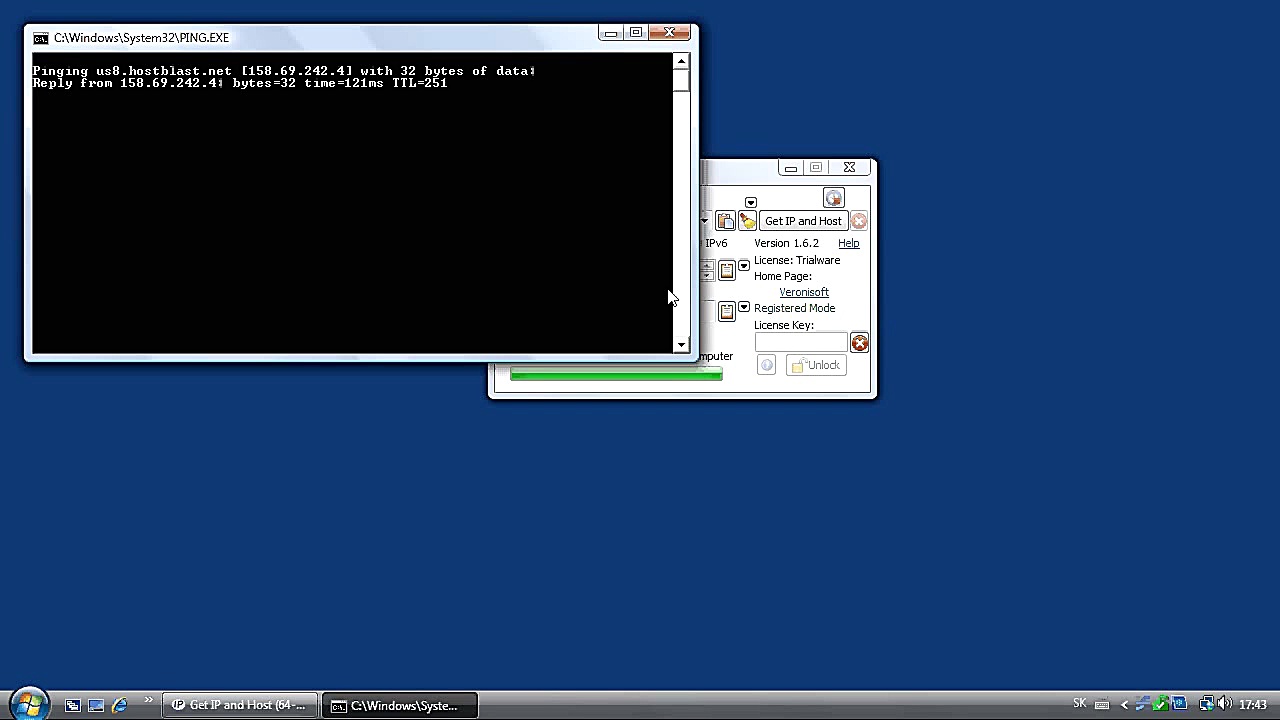Click the clipboard copy icon beside License: Trialware
Image resolution: width=1280 pixels, height=720 pixels.
click(727, 270)
